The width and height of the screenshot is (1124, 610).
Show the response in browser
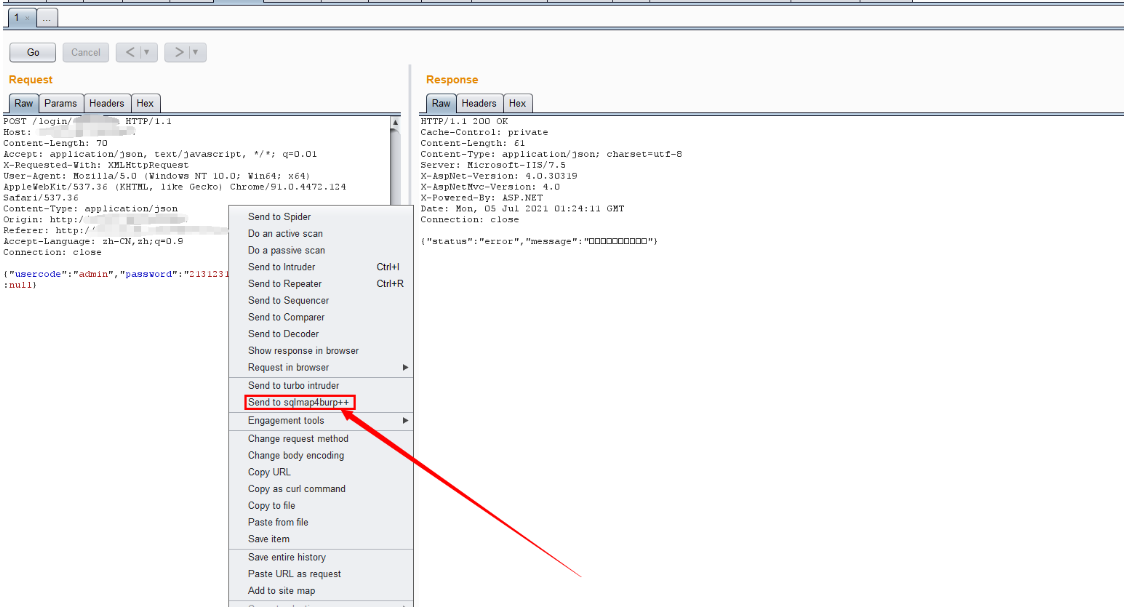[x=305, y=350]
